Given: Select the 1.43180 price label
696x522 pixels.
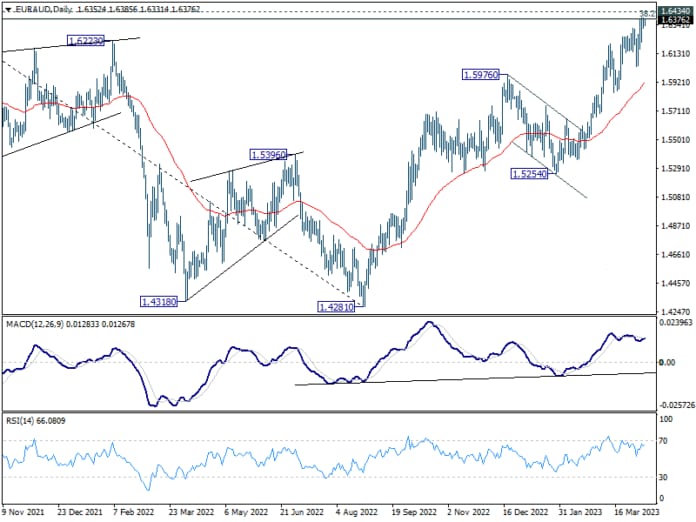Looking at the screenshot, I should pos(159,302).
